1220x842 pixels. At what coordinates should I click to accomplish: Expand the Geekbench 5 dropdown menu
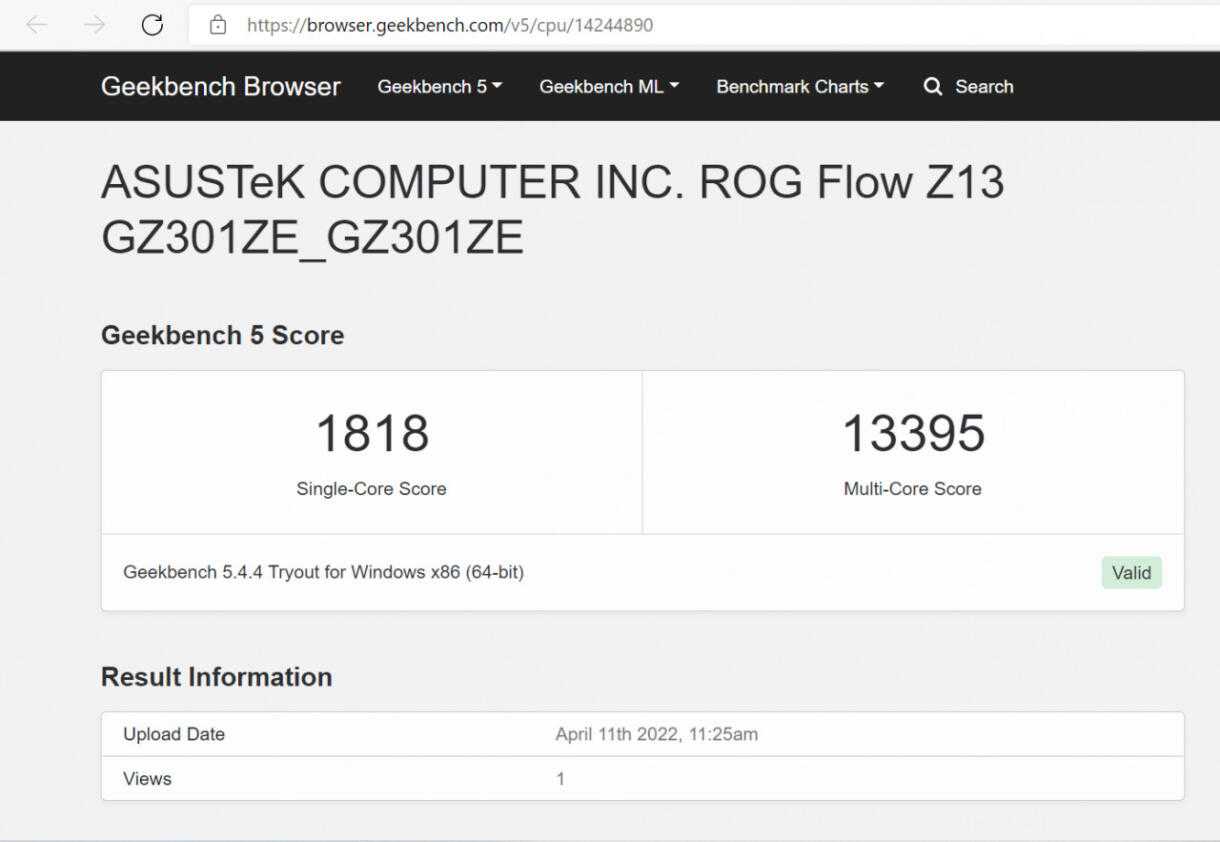tap(439, 87)
